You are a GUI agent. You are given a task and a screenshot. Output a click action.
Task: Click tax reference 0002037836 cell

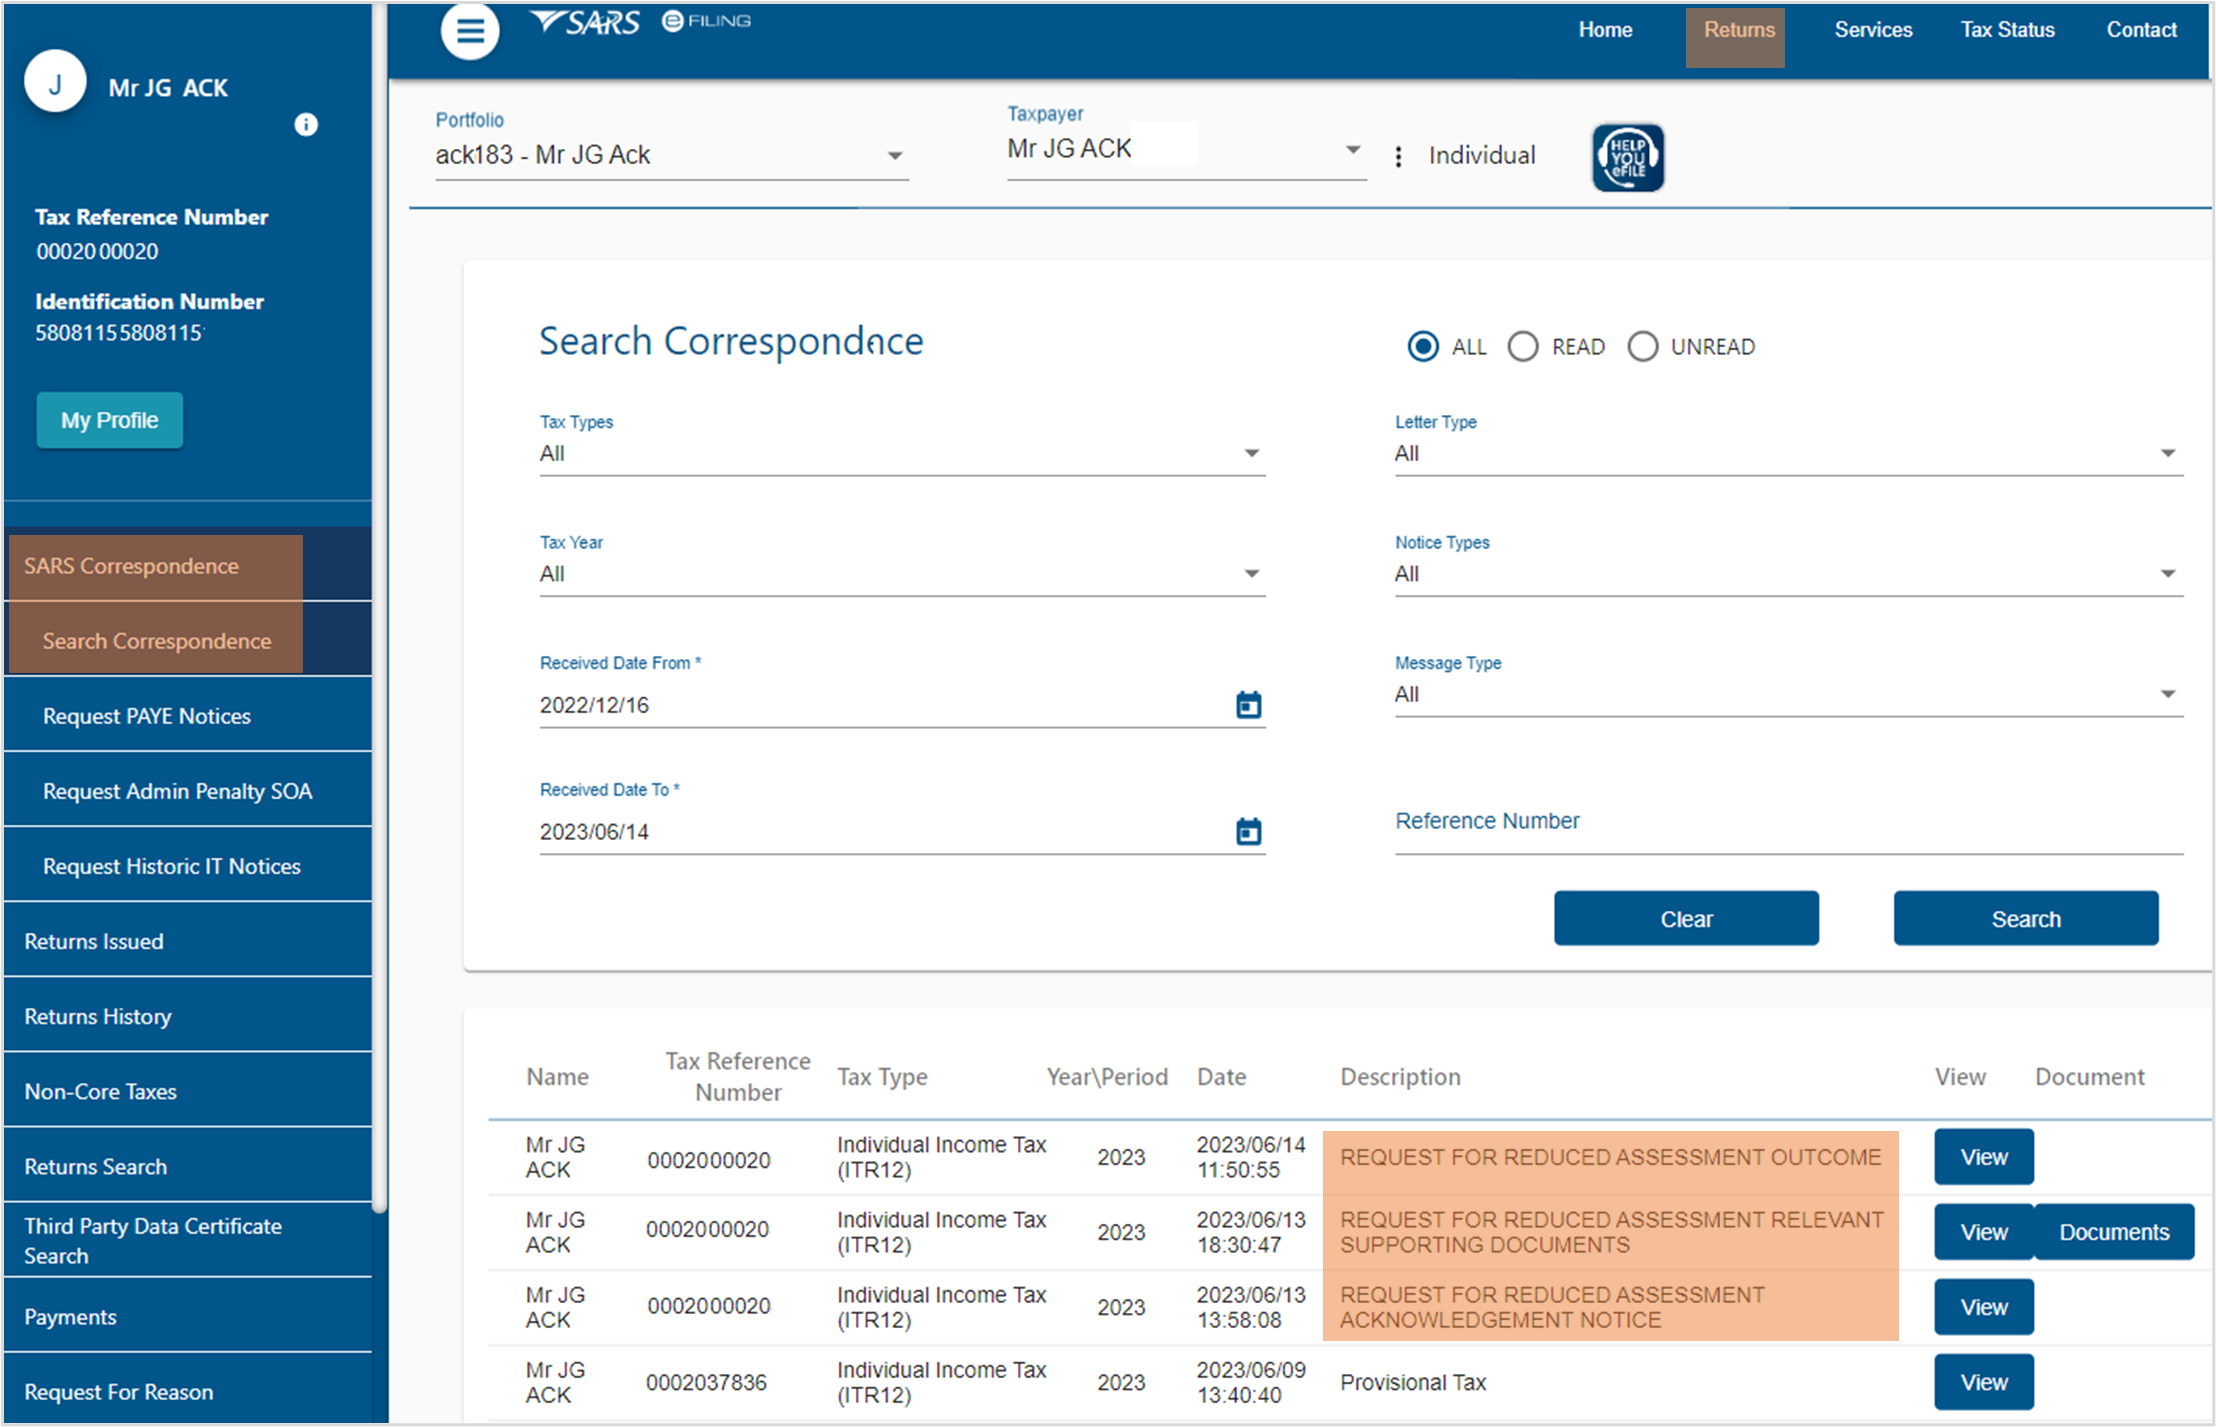(x=706, y=1382)
